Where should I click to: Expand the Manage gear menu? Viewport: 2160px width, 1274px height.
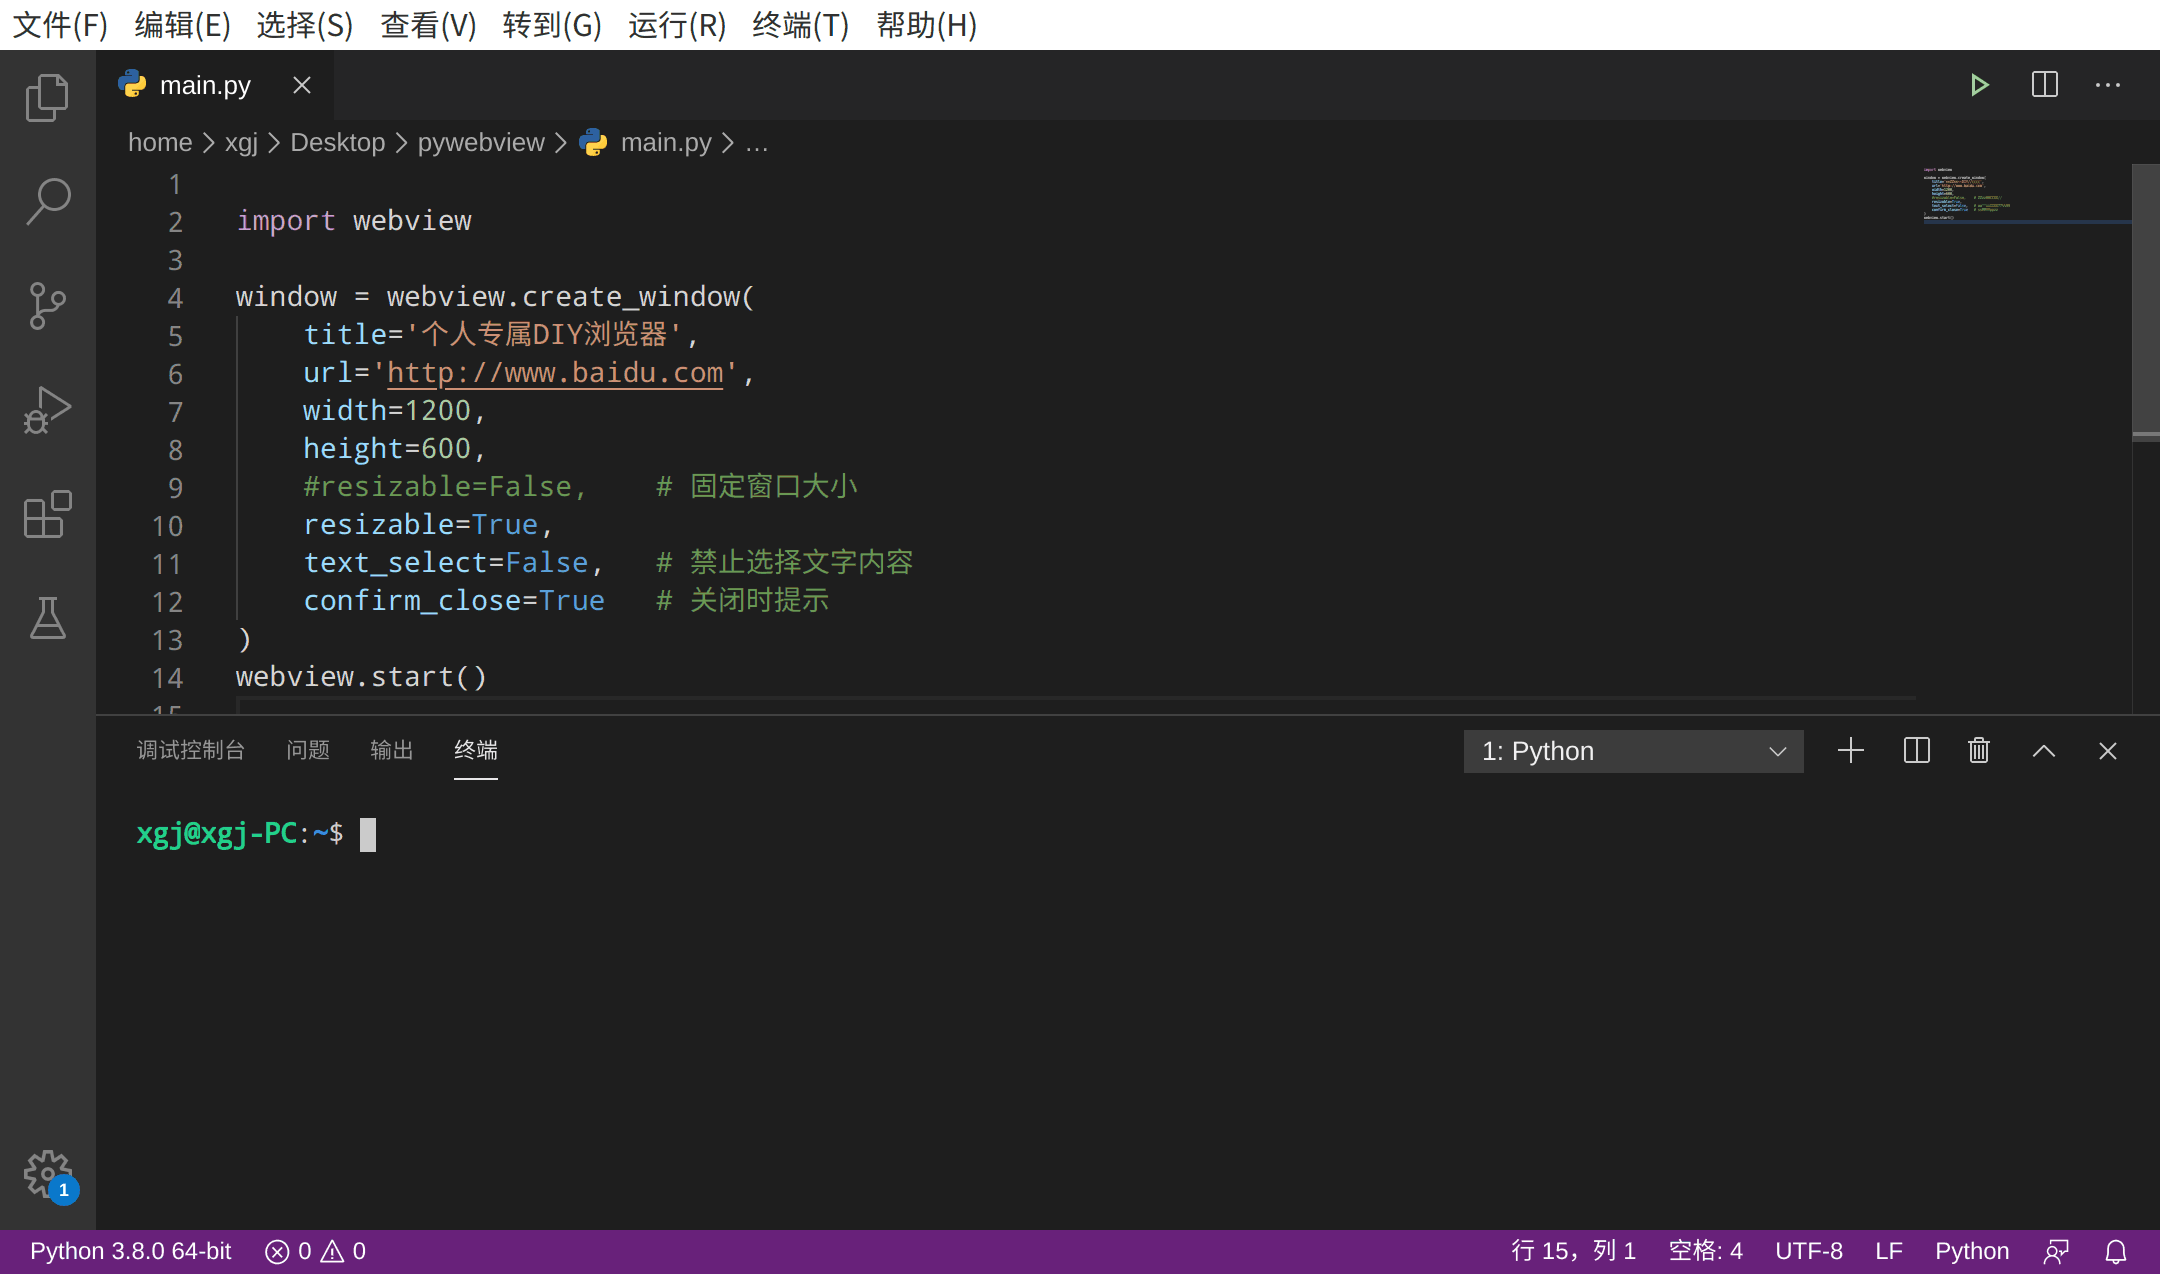[47, 1173]
